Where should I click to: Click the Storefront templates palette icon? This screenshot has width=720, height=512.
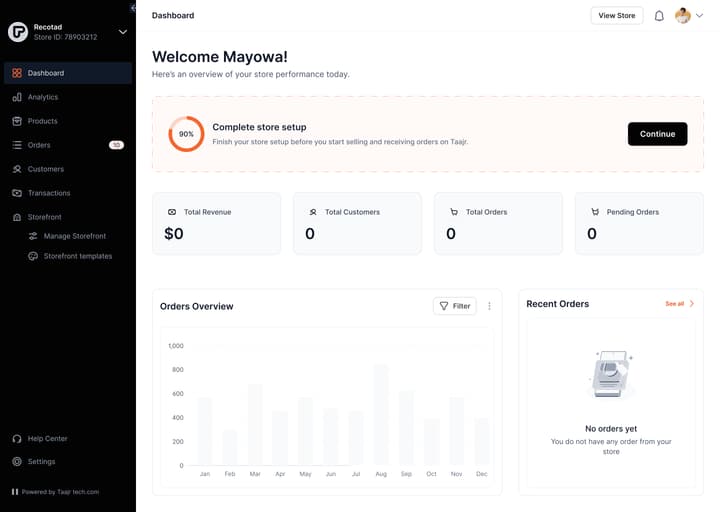pyautogui.click(x=33, y=256)
